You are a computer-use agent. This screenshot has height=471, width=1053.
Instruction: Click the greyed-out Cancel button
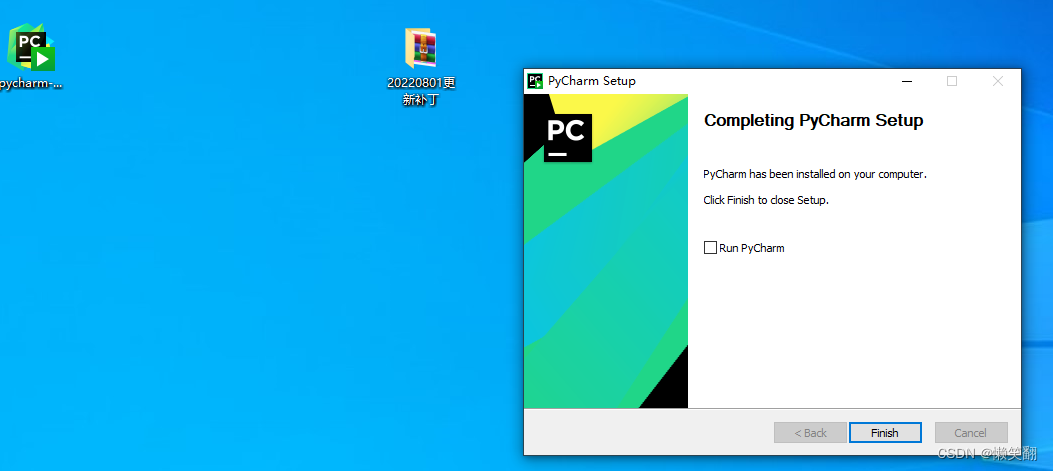tap(970, 433)
